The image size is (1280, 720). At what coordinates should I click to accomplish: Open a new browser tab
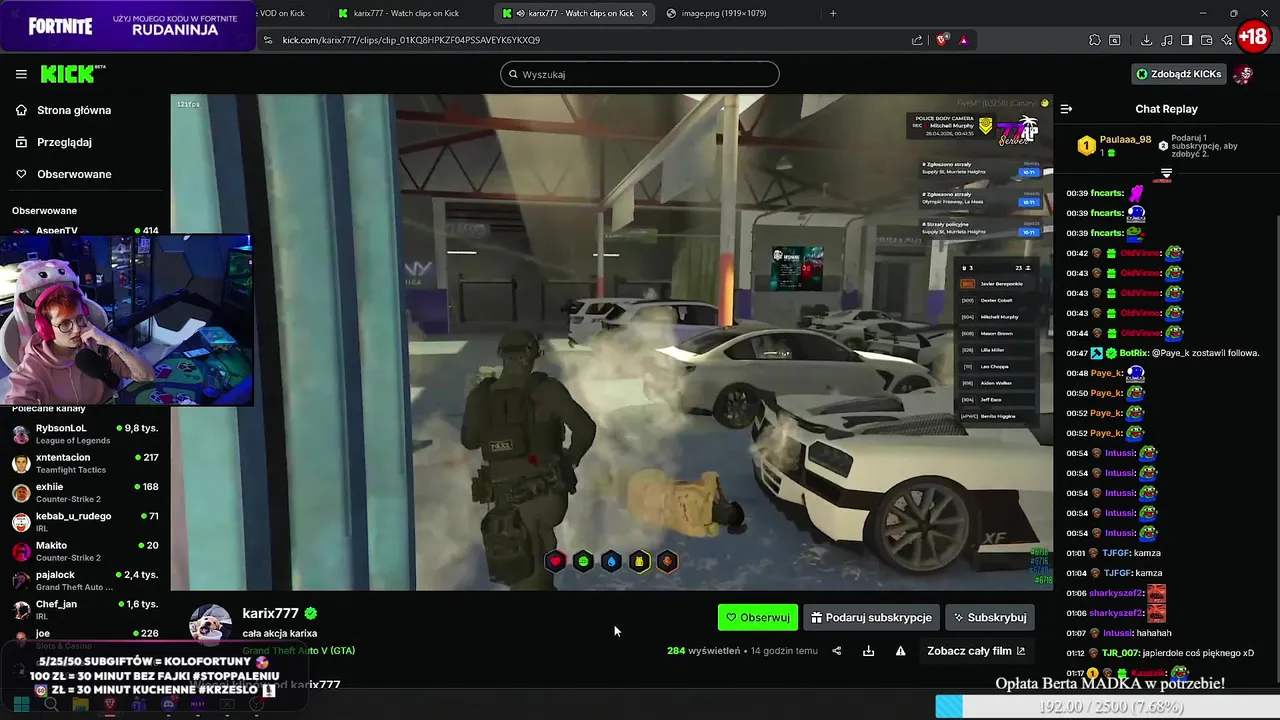coord(833,13)
